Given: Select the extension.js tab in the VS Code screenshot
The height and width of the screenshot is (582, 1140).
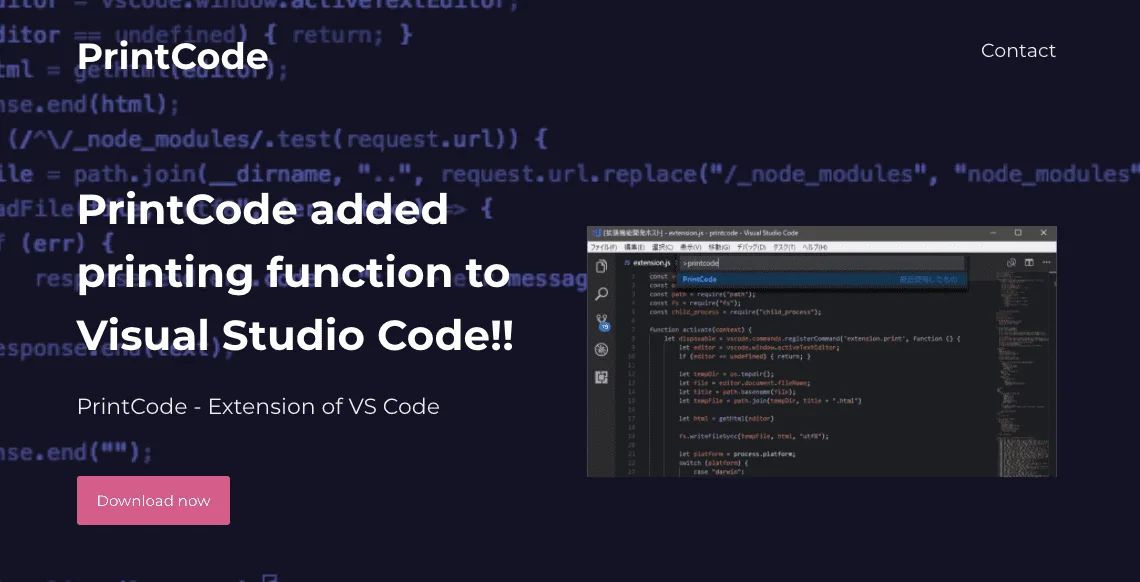Looking at the screenshot, I should point(647,262).
